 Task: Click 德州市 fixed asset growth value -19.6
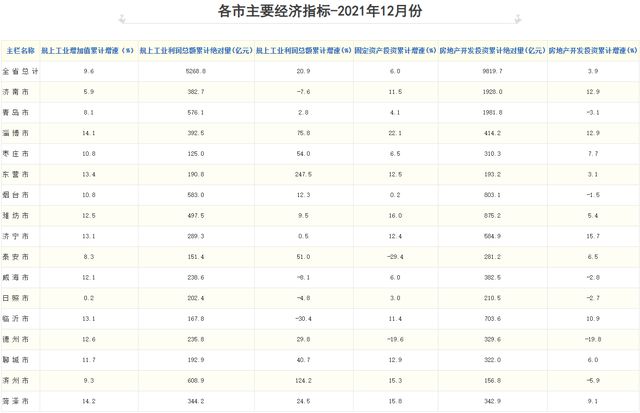[x=395, y=339]
